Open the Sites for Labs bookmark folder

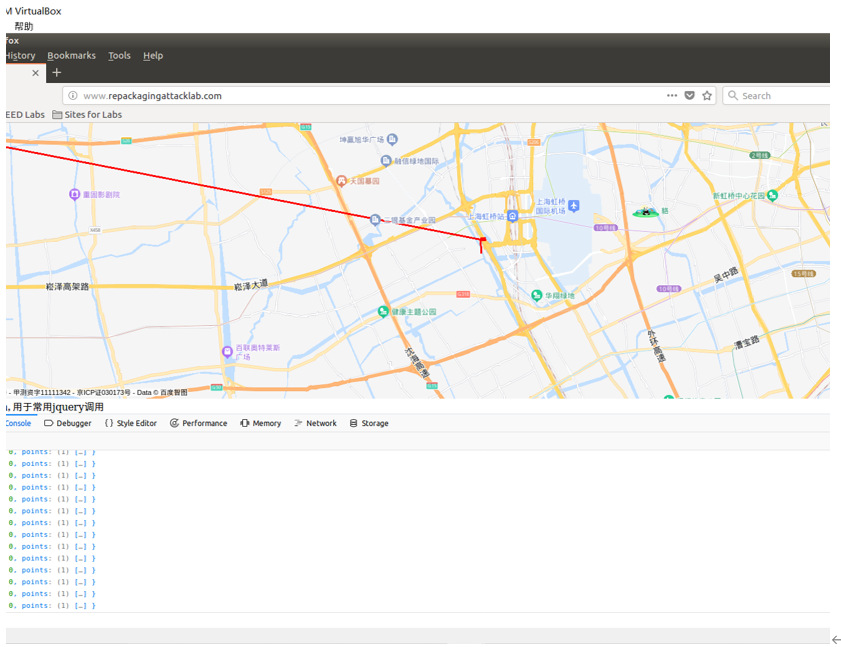pyautogui.click(x=87, y=114)
